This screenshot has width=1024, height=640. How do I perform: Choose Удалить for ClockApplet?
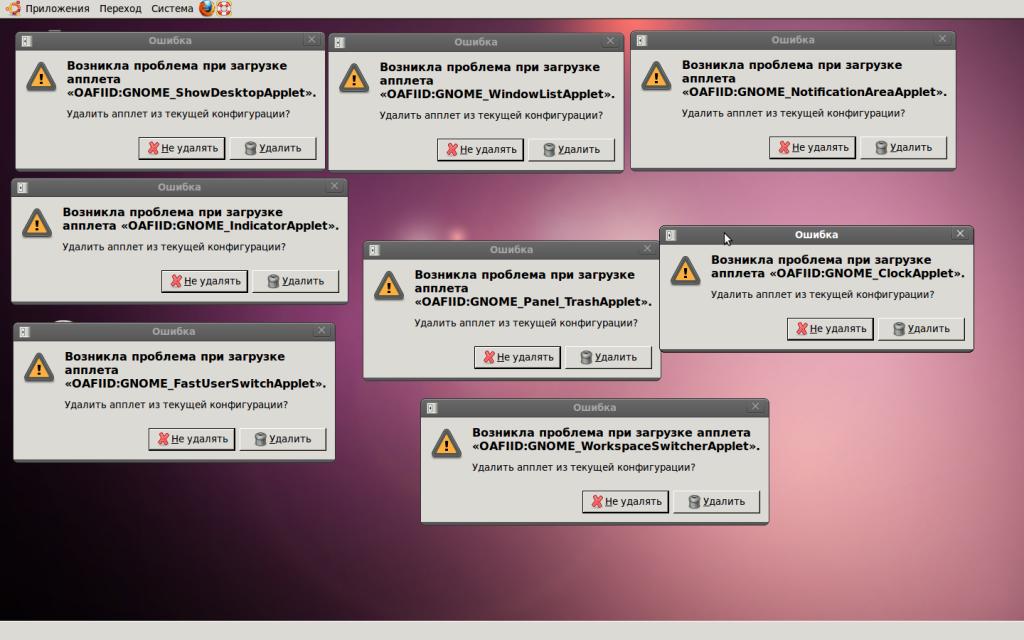[921, 328]
